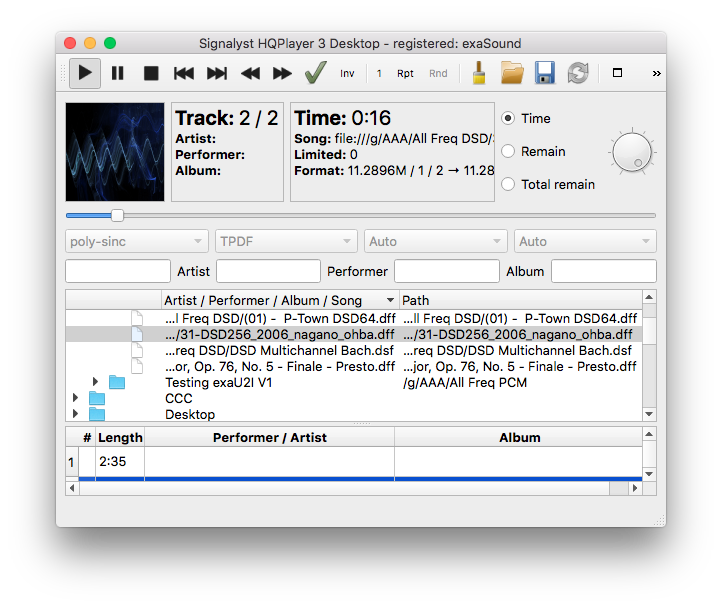Select 31-DSD256_2006_nagano_ohba.dff row
Screen dimensions: 722x607
pyautogui.click(x=354, y=334)
